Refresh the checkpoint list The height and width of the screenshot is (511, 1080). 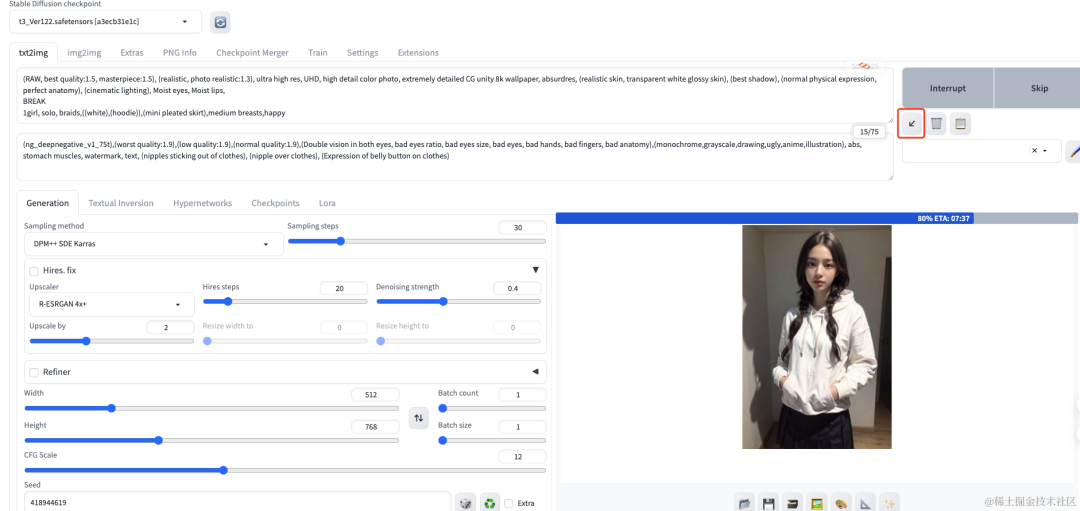(x=220, y=22)
